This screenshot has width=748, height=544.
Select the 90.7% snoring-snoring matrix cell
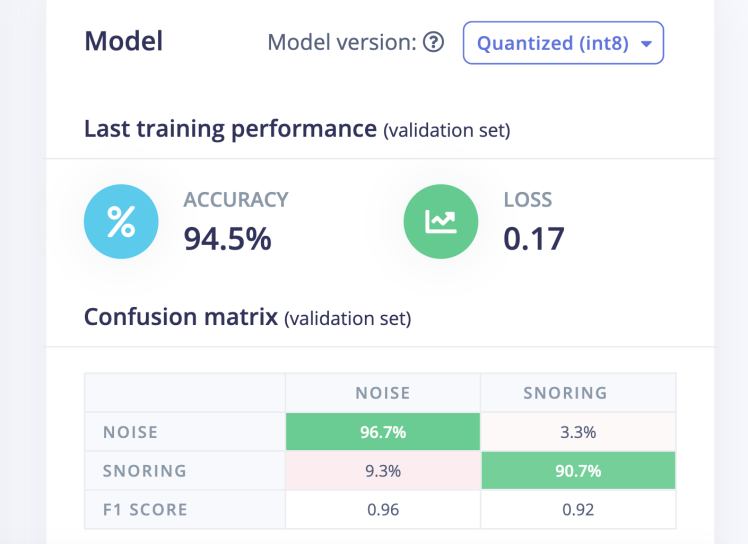click(578, 470)
